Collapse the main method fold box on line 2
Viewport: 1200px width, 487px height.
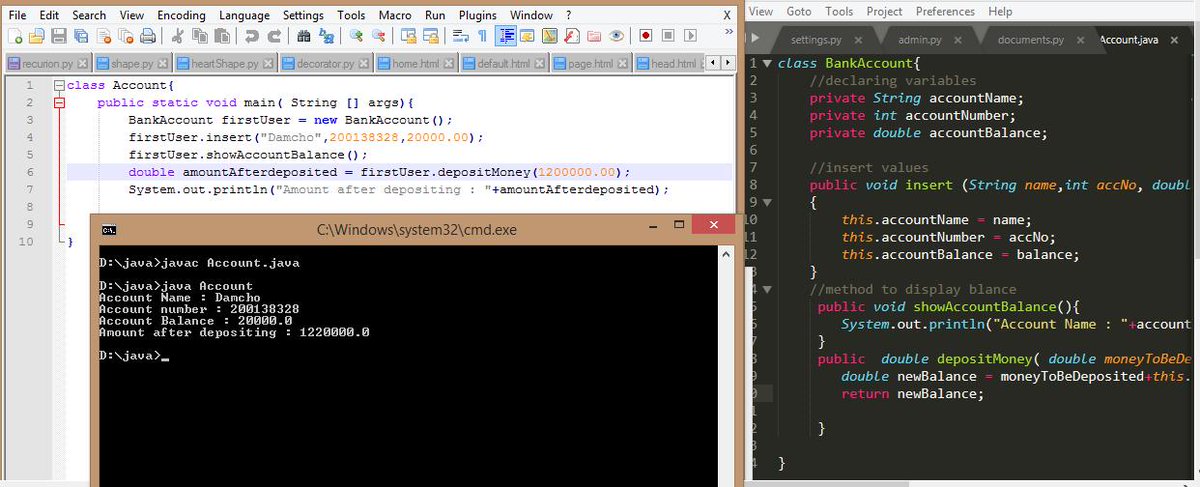(x=58, y=103)
